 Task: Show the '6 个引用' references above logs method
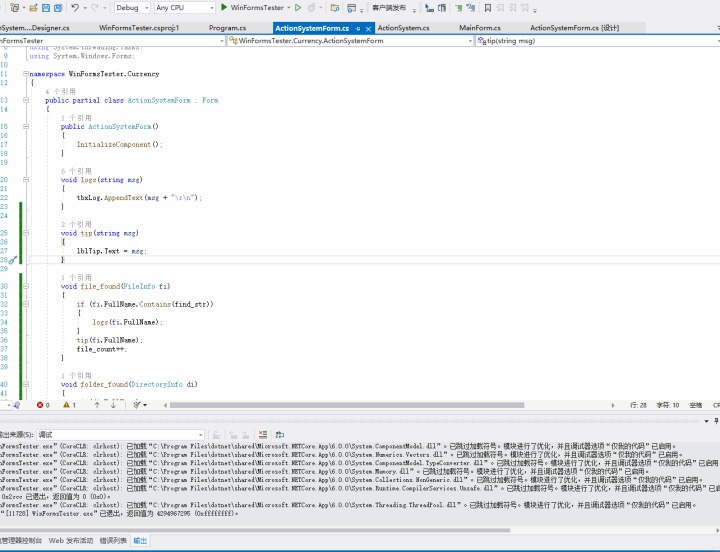(x=76, y=171)
